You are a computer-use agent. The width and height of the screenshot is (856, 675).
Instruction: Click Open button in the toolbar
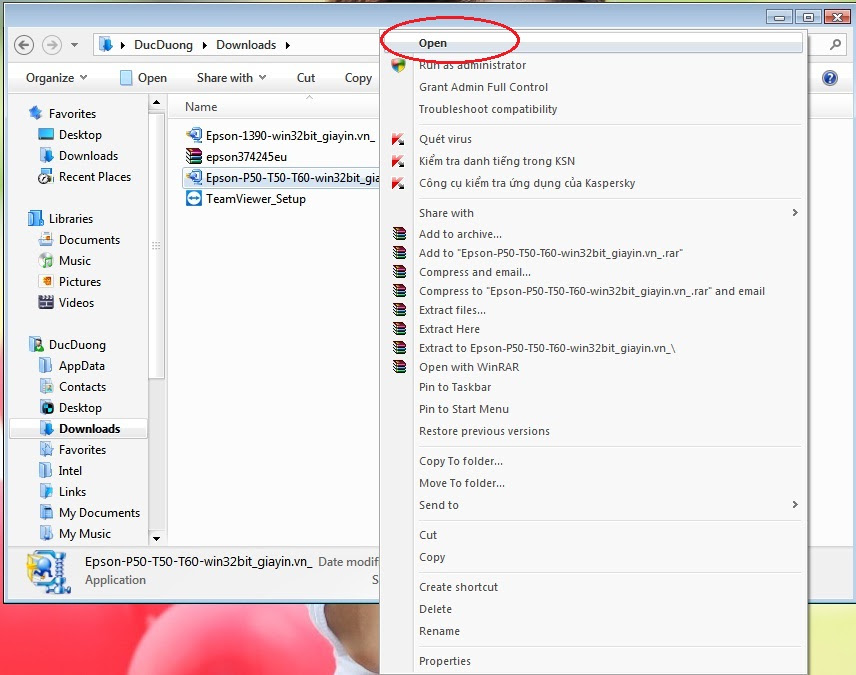(144, 78)
